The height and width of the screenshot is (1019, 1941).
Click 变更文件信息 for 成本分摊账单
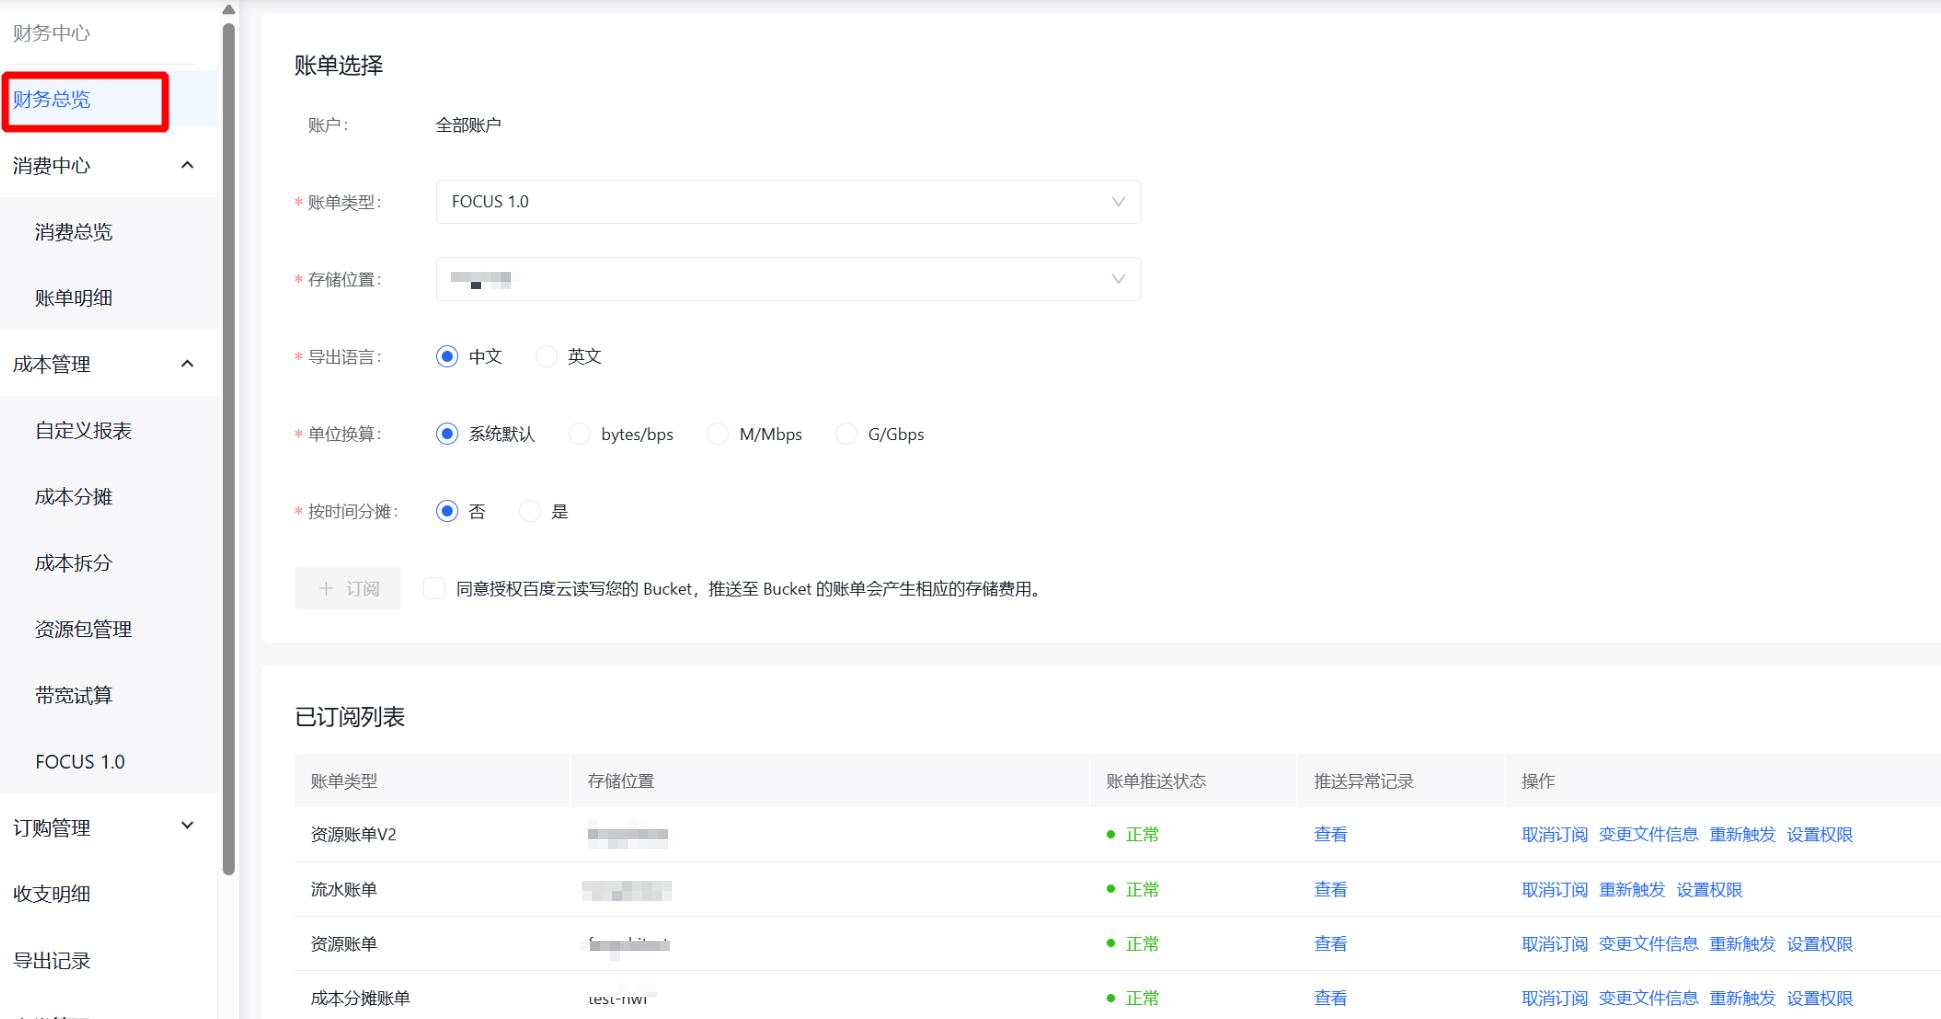click(1648, 998)
